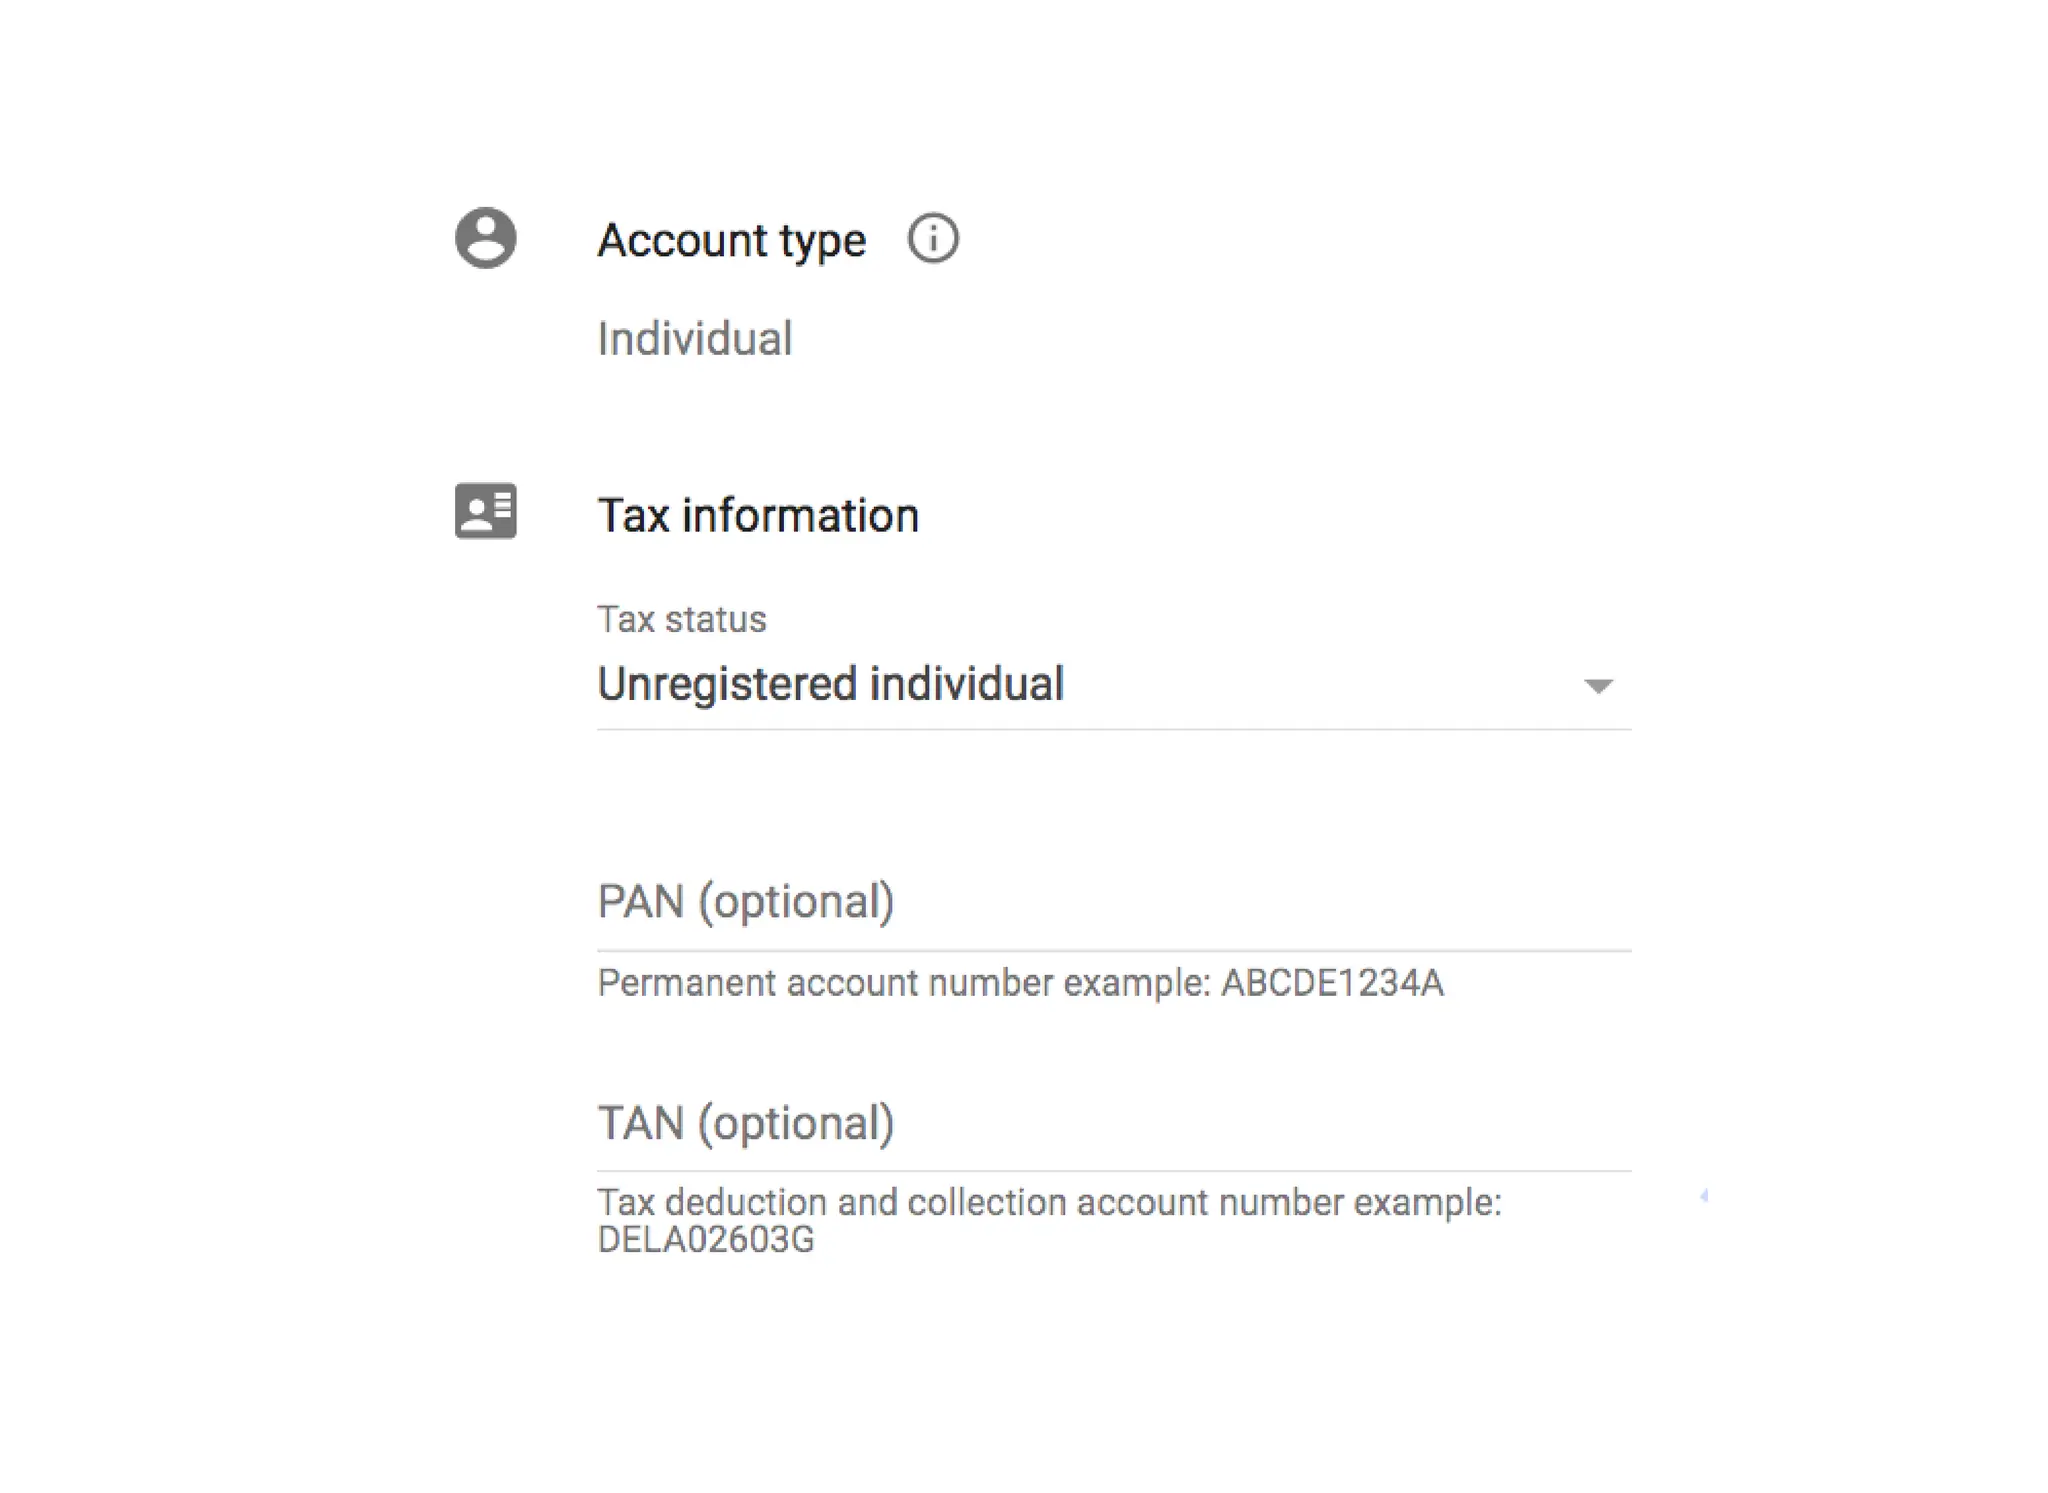This screenshot has height=1493, width=2048.
Task: Click the underline below the Tax status dropdown
Action: pos(1112,730)
